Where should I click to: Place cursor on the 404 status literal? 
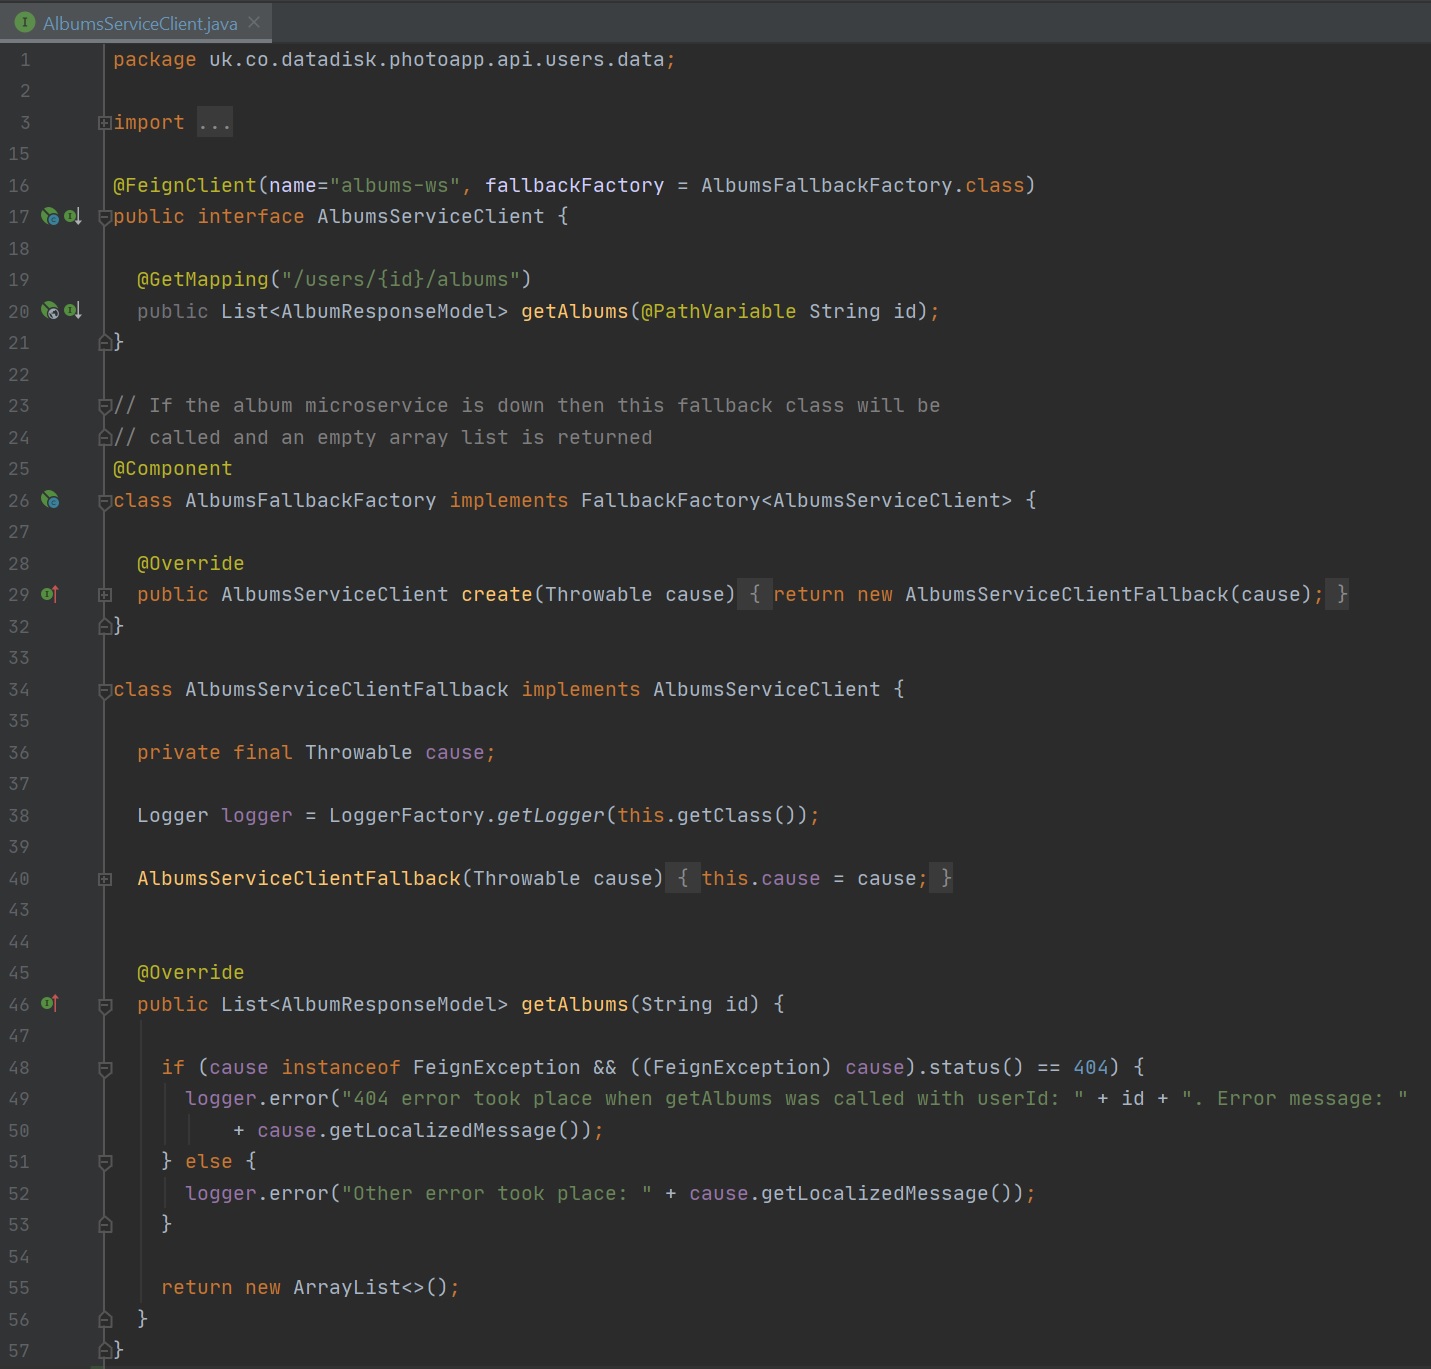pyautogui.click(x=1090, y=1067)
